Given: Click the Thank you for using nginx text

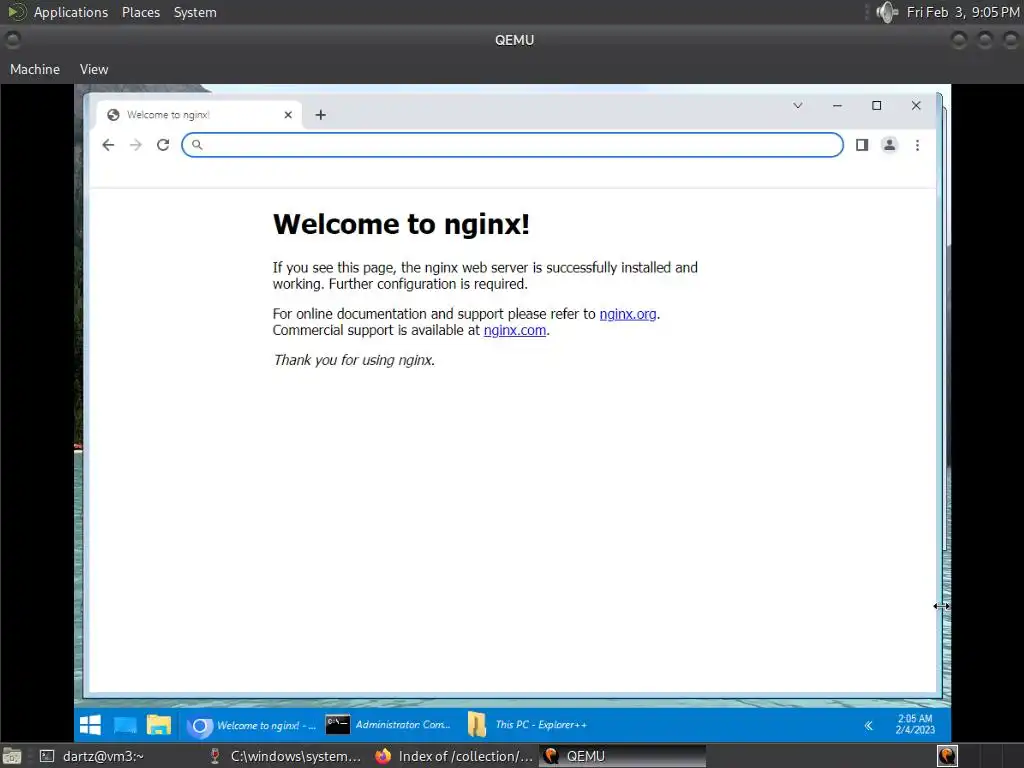Looking at the screenshot, I should (x=354, y=360).
